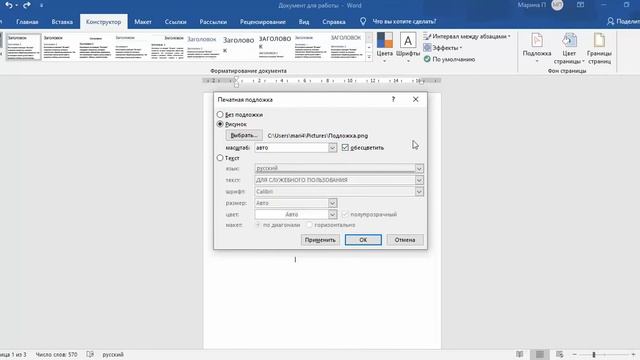Switch to web layout view icon

pyautogui.click(x=560, y=354)
